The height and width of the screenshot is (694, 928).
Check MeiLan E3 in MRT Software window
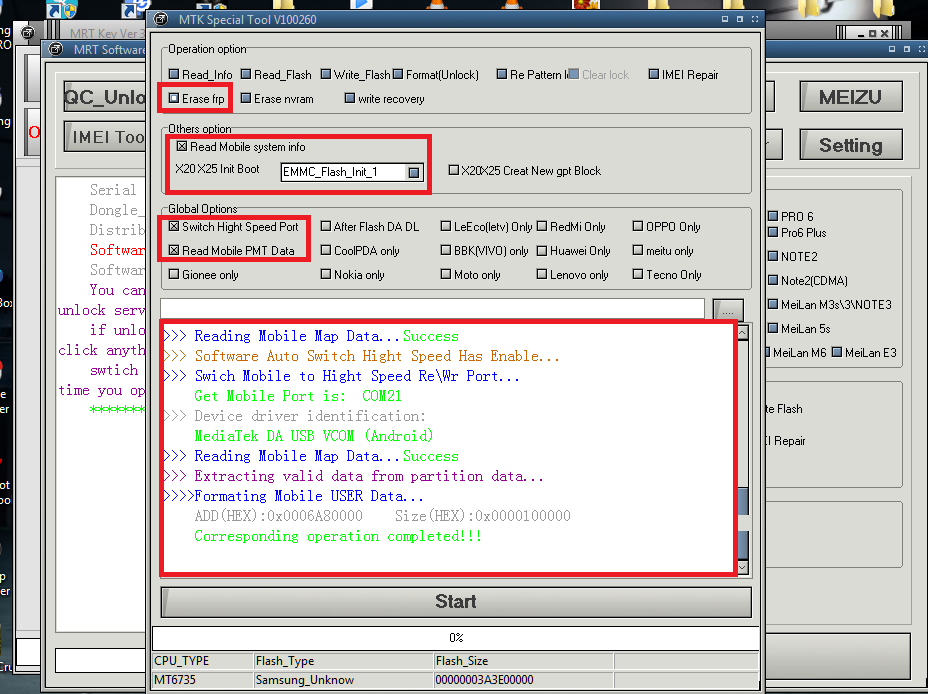click(837, 352)
